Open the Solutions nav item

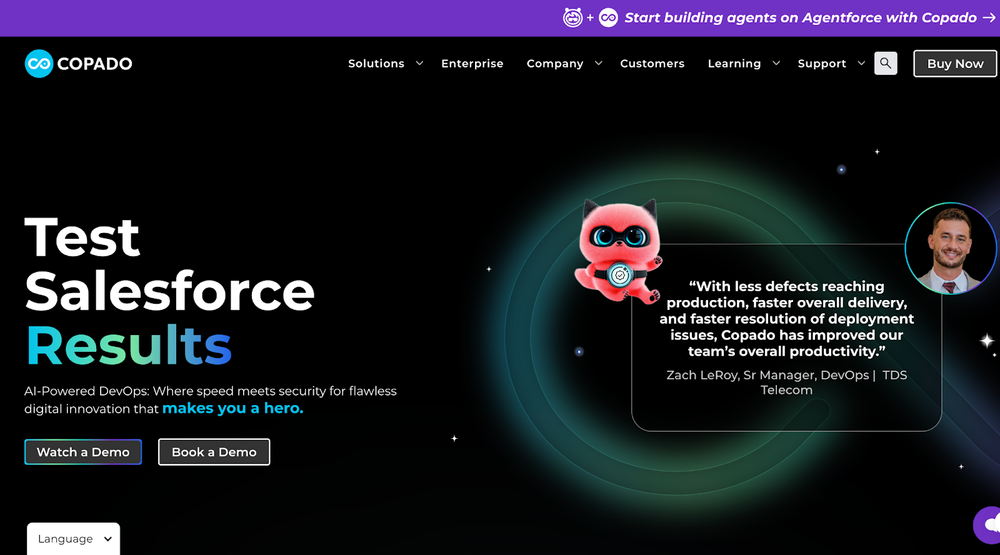[x=376, y=63]
